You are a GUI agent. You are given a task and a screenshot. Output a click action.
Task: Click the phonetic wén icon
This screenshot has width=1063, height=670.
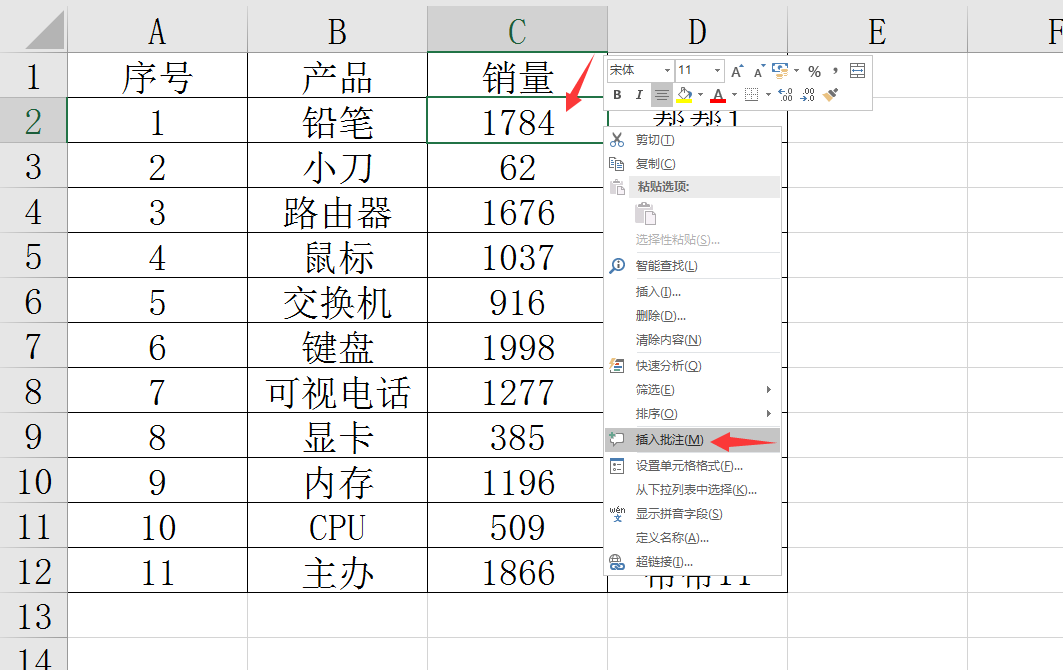(617, 514)
